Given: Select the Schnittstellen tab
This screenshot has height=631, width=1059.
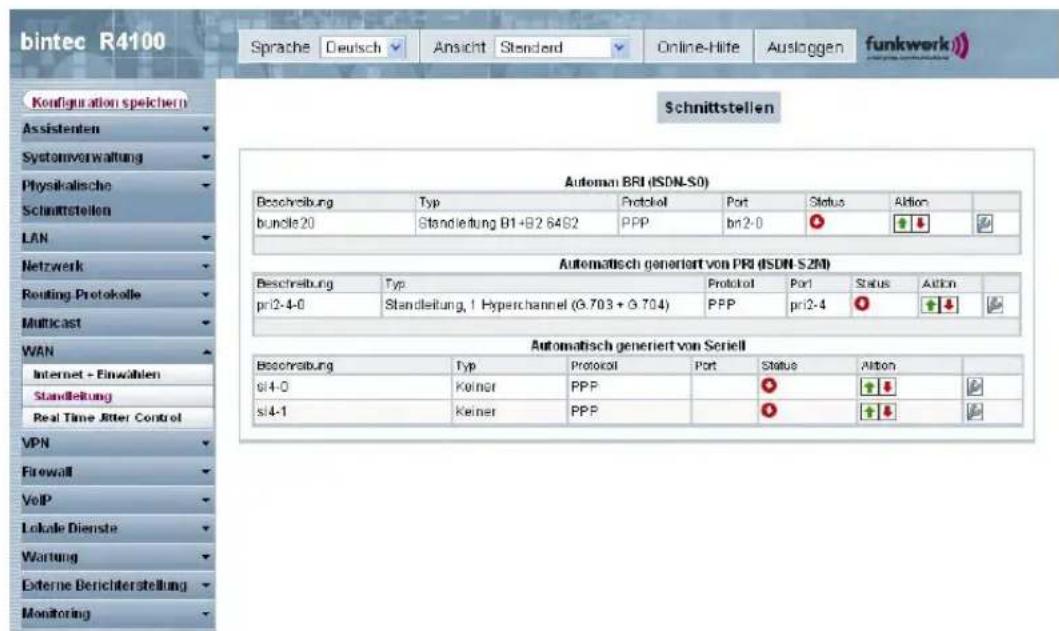Looking at the screenshot, I should pos(719,107).
